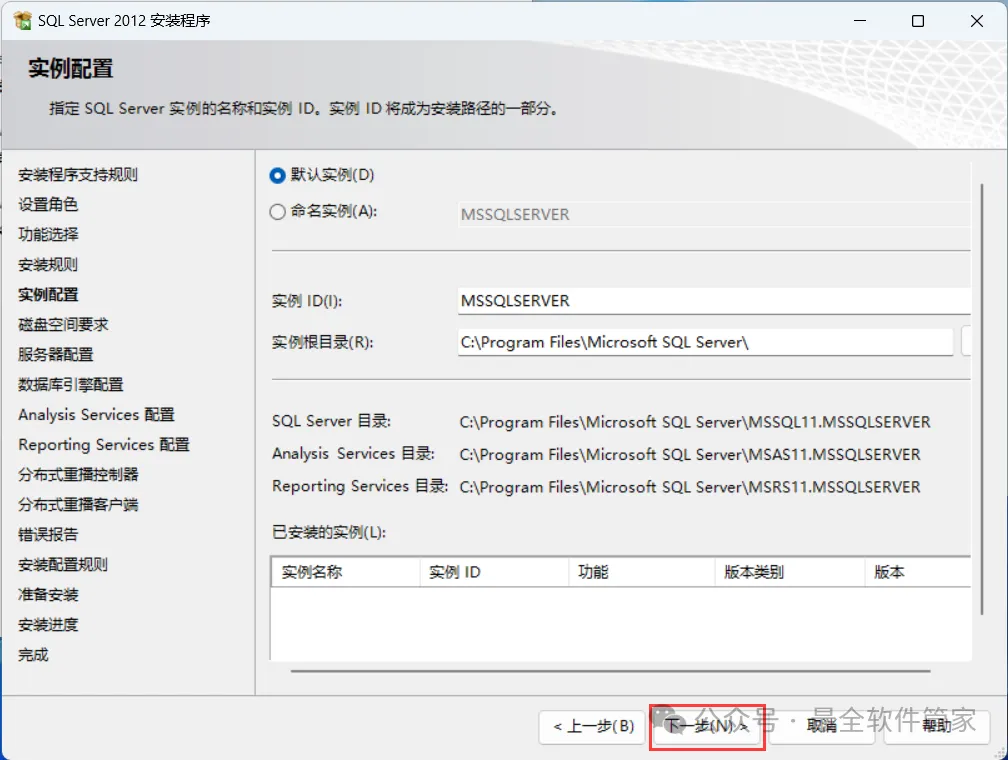
Task: Click the 取消 cancel button
Action: pos(821,727)
